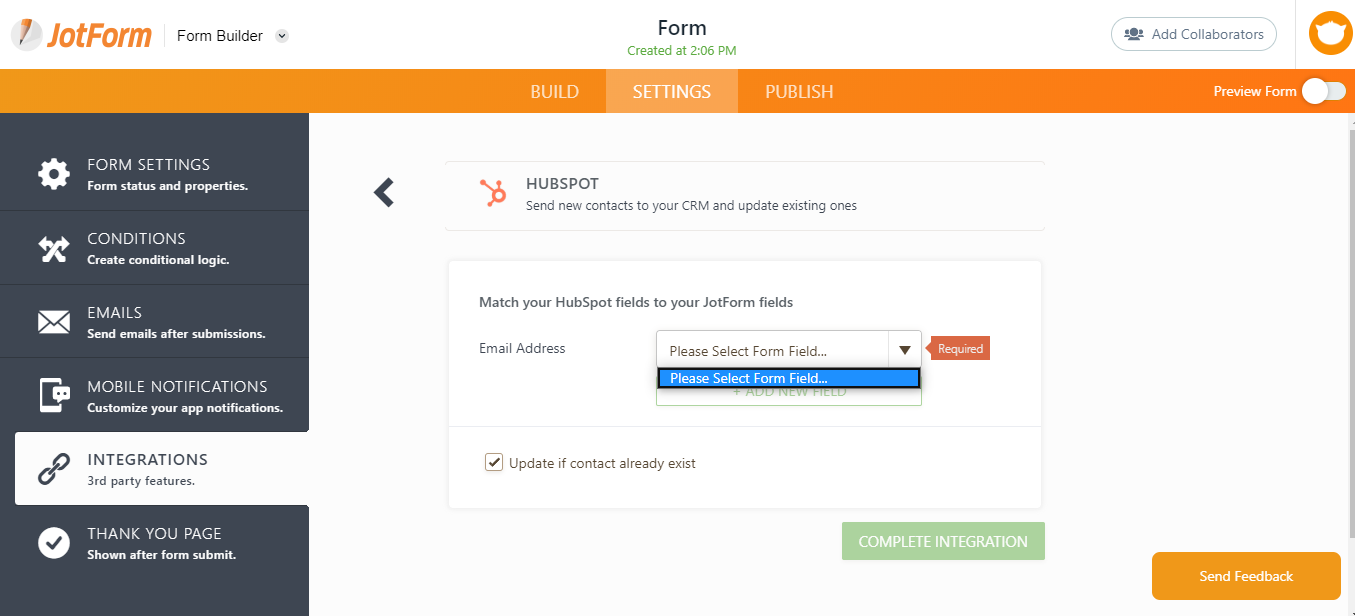
Task: Go back using the left chevron arrow
Action: click(x=384, y=193)
